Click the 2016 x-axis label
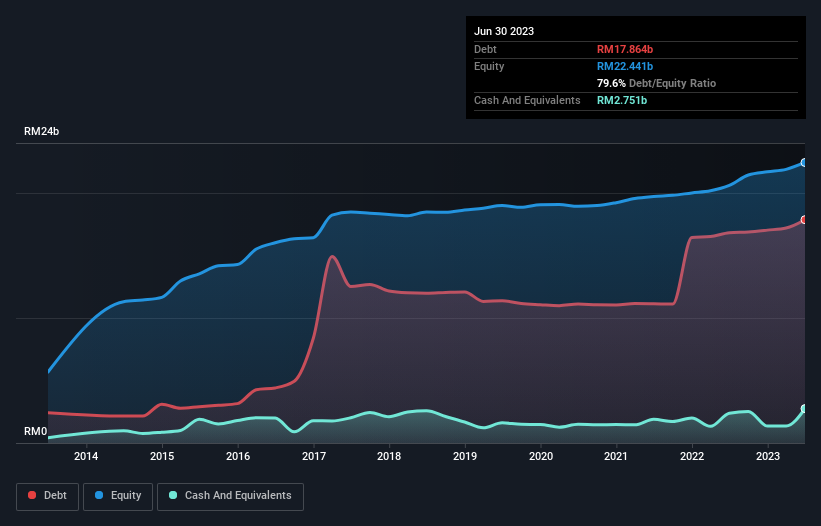This screenshot has height=526, width=821. click(x=238, y=456)
